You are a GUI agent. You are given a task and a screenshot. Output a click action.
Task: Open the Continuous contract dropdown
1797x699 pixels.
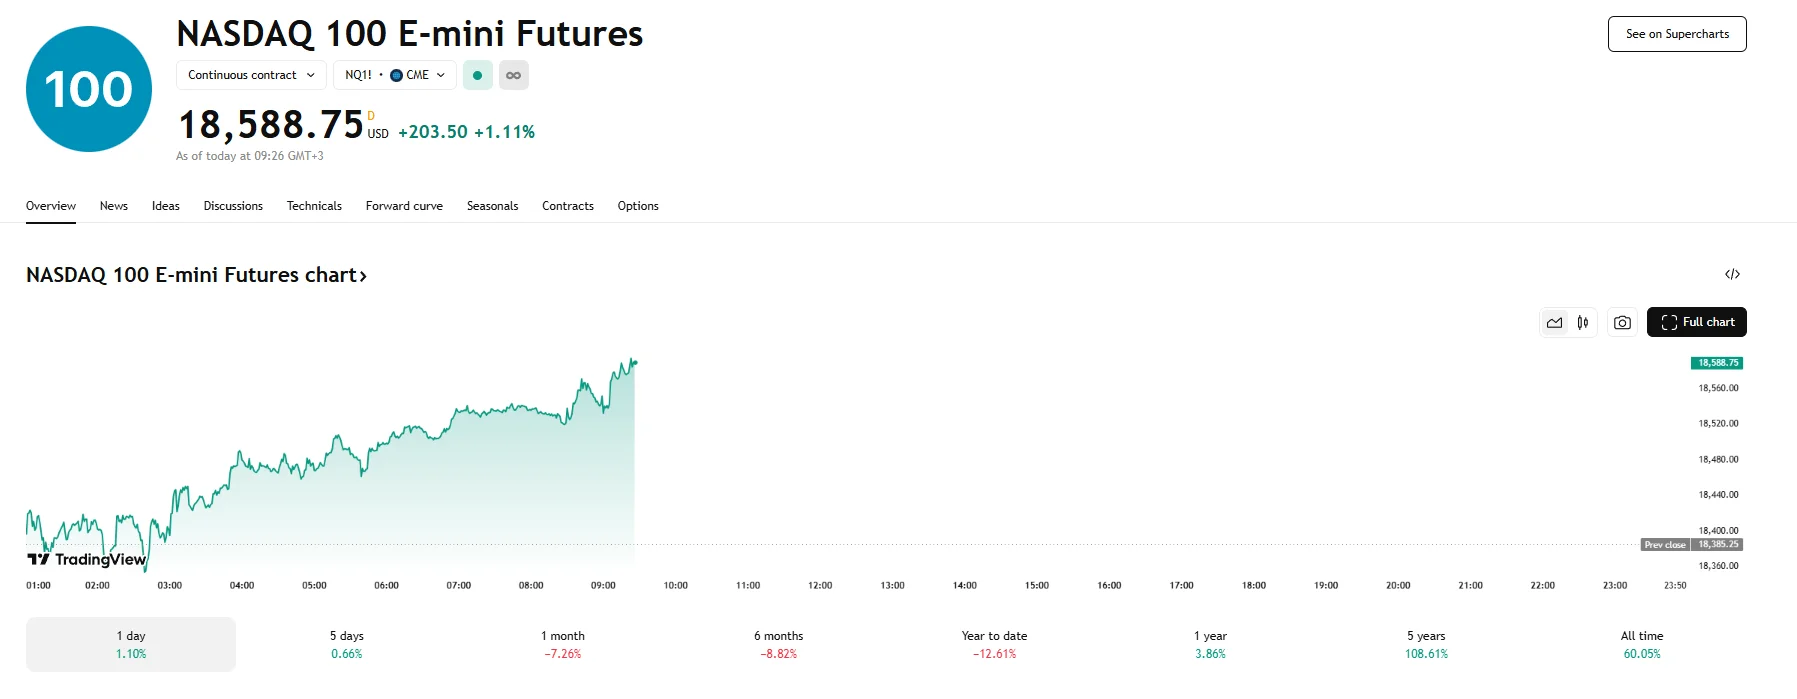click(x=251, y=75)
